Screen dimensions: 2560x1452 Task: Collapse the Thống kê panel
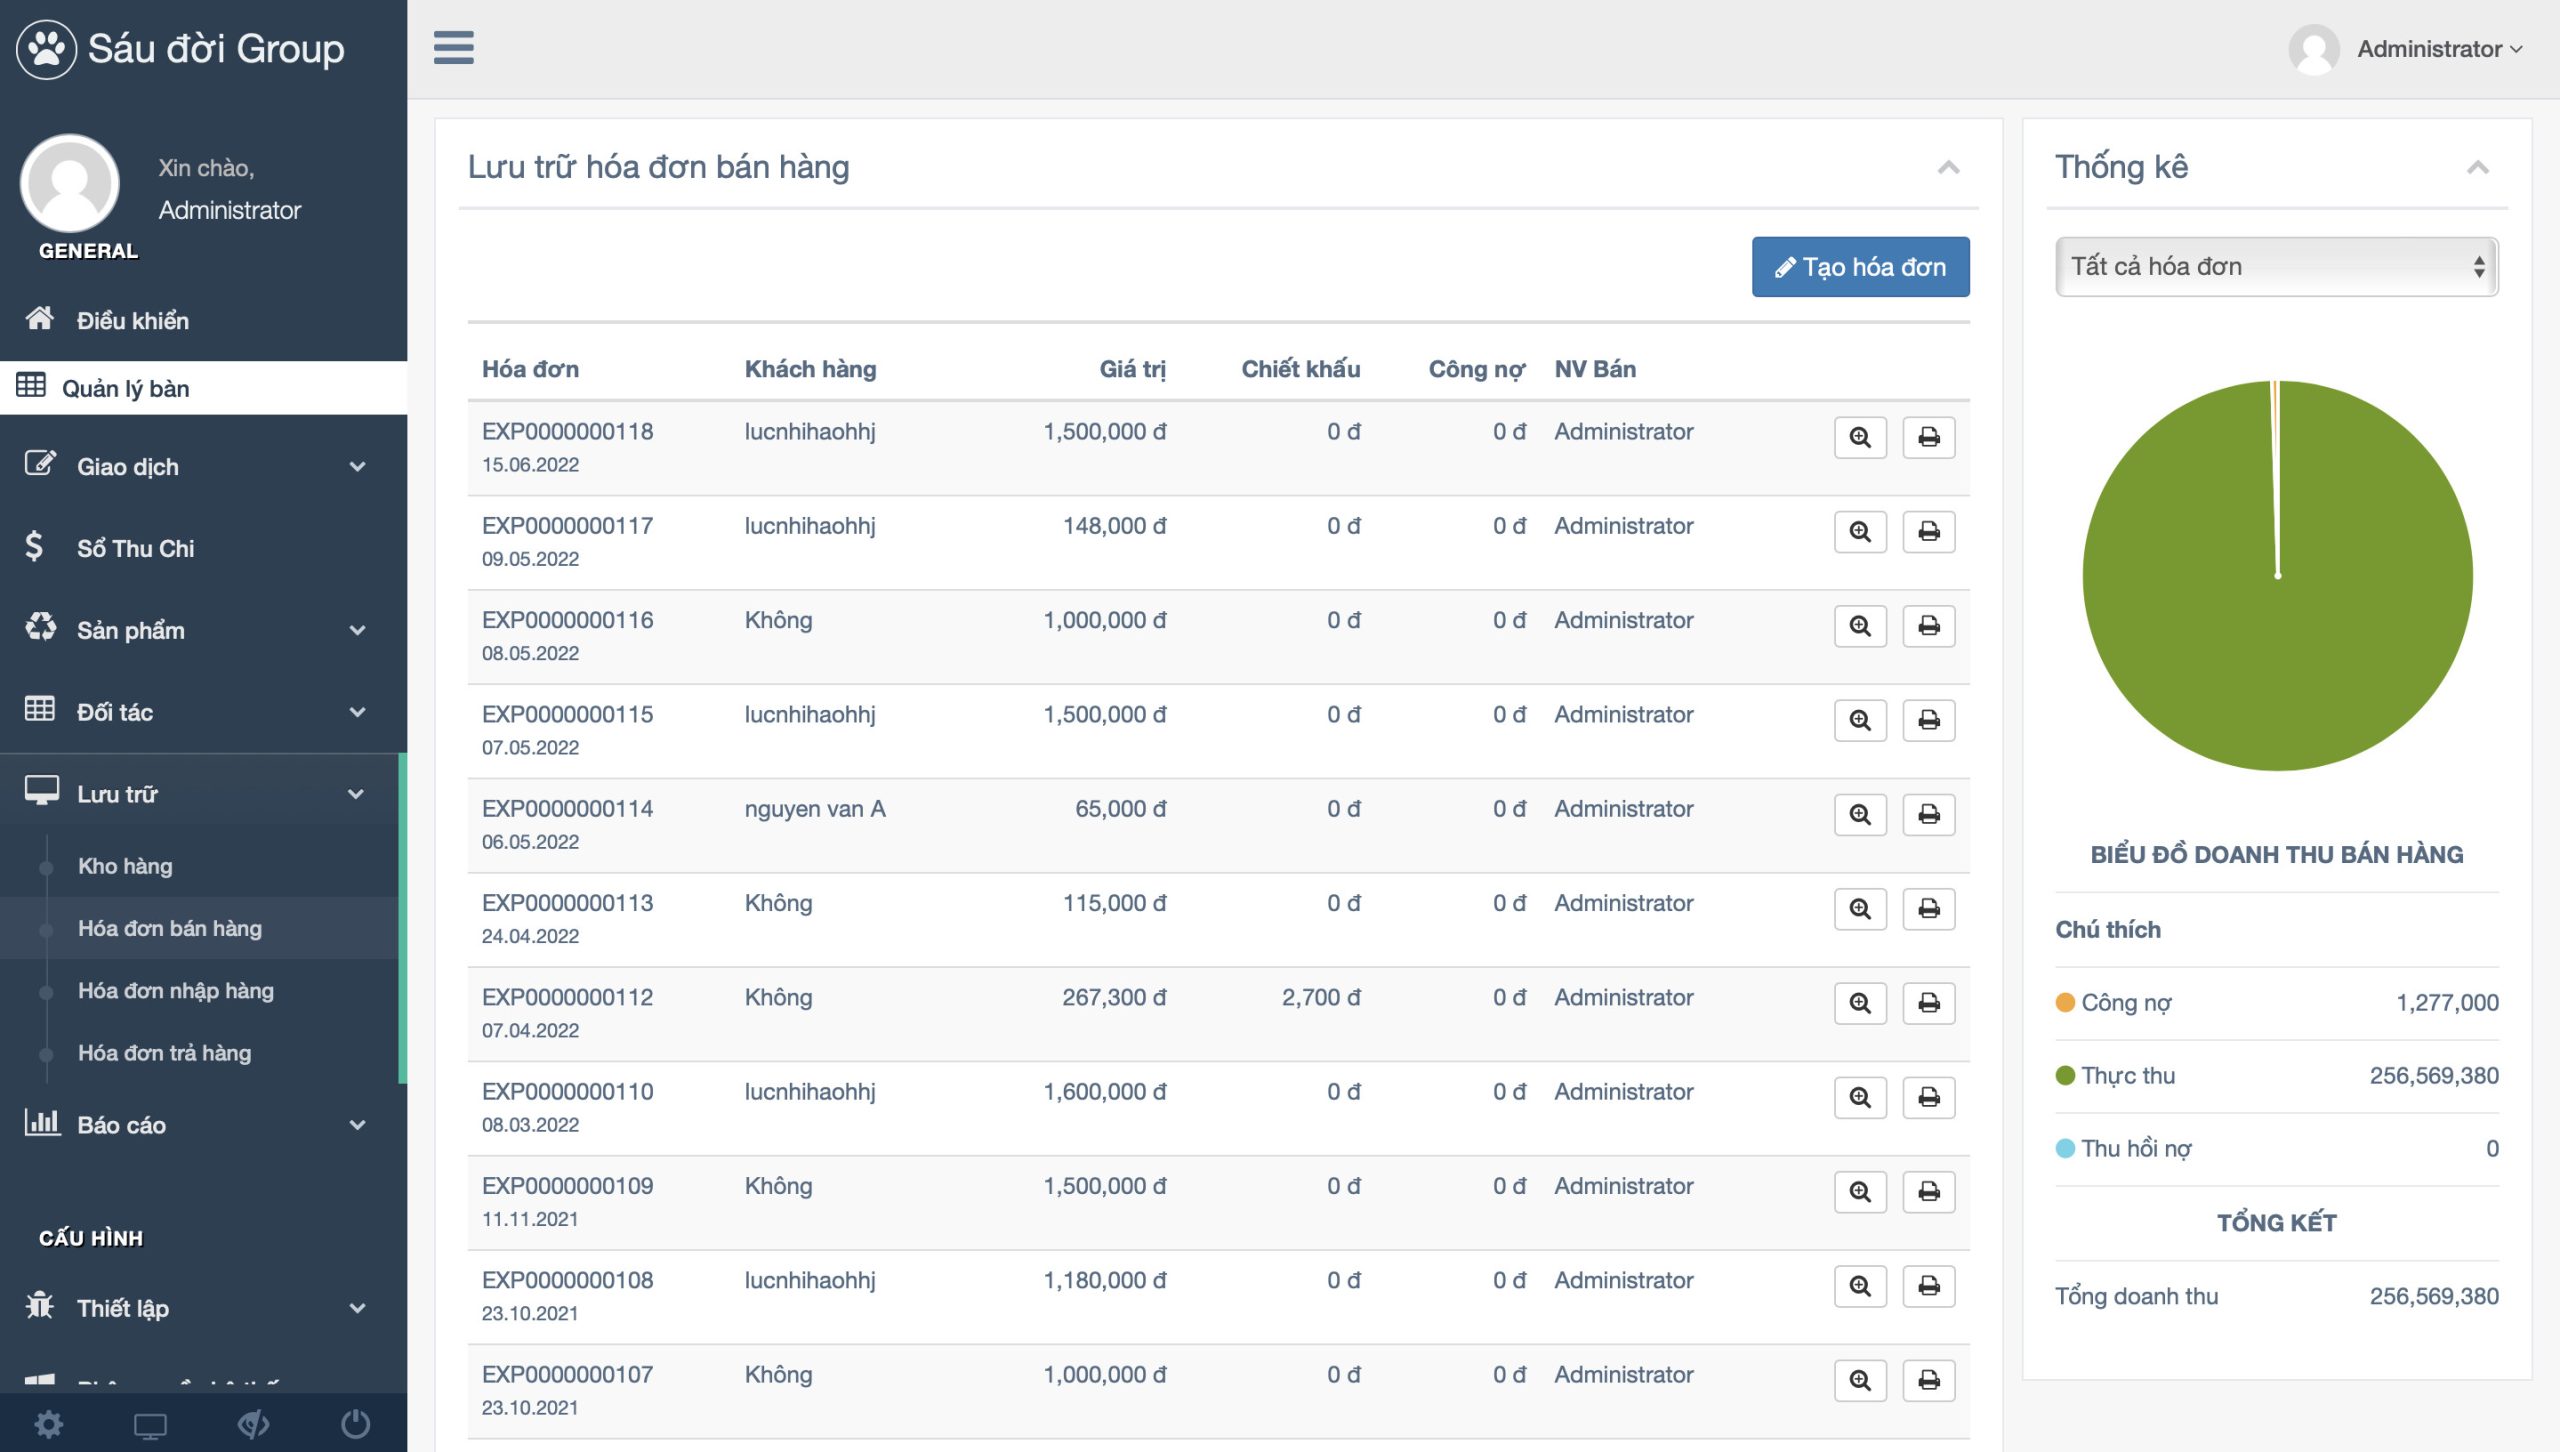pos(2477,167)
